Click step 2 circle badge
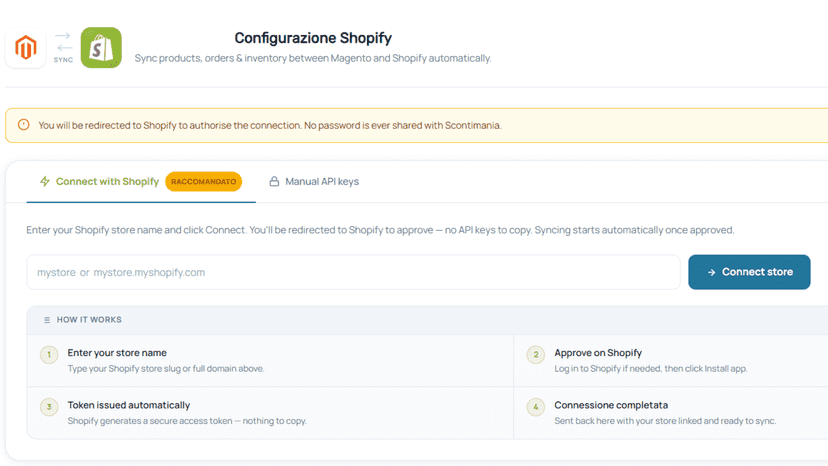 [535, 355]
